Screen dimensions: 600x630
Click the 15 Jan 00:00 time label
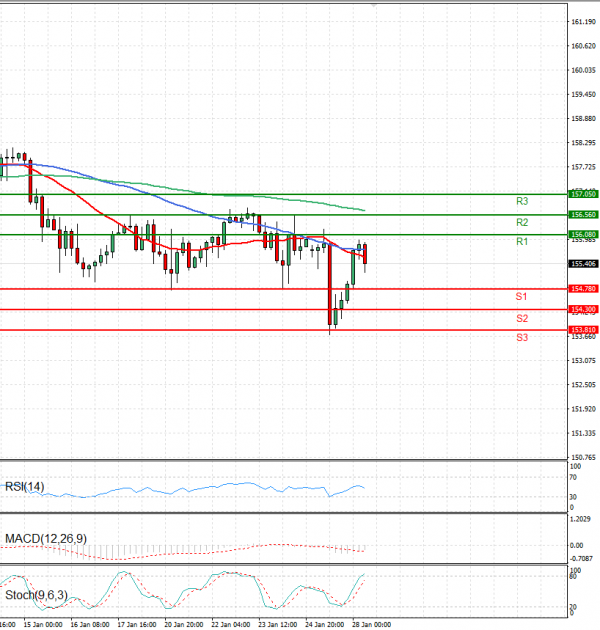point(43,624)
